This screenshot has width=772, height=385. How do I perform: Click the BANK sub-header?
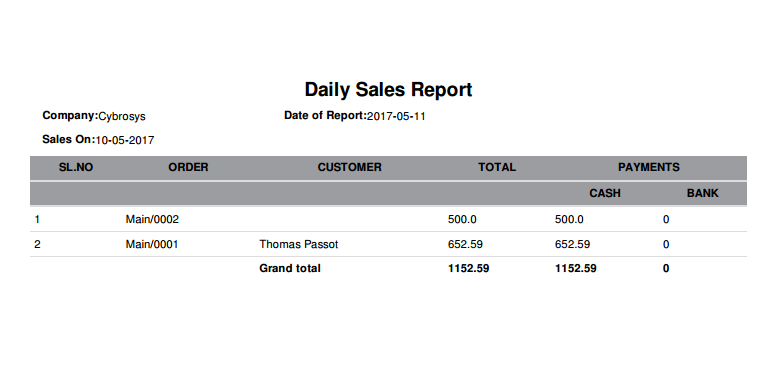(703, 193)
